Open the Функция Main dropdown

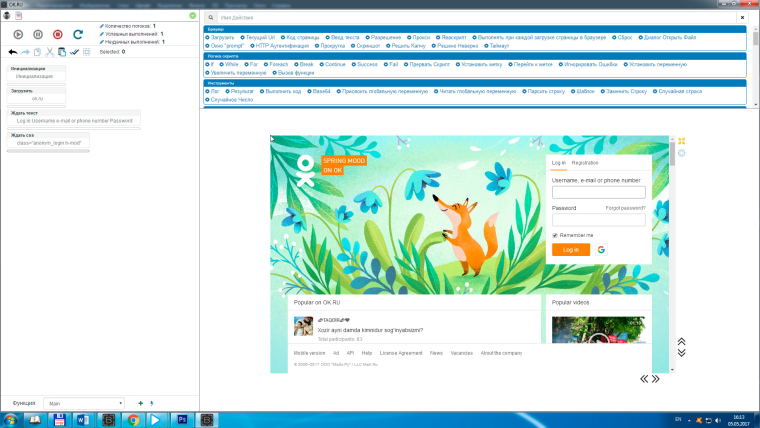tap(84, 403)
